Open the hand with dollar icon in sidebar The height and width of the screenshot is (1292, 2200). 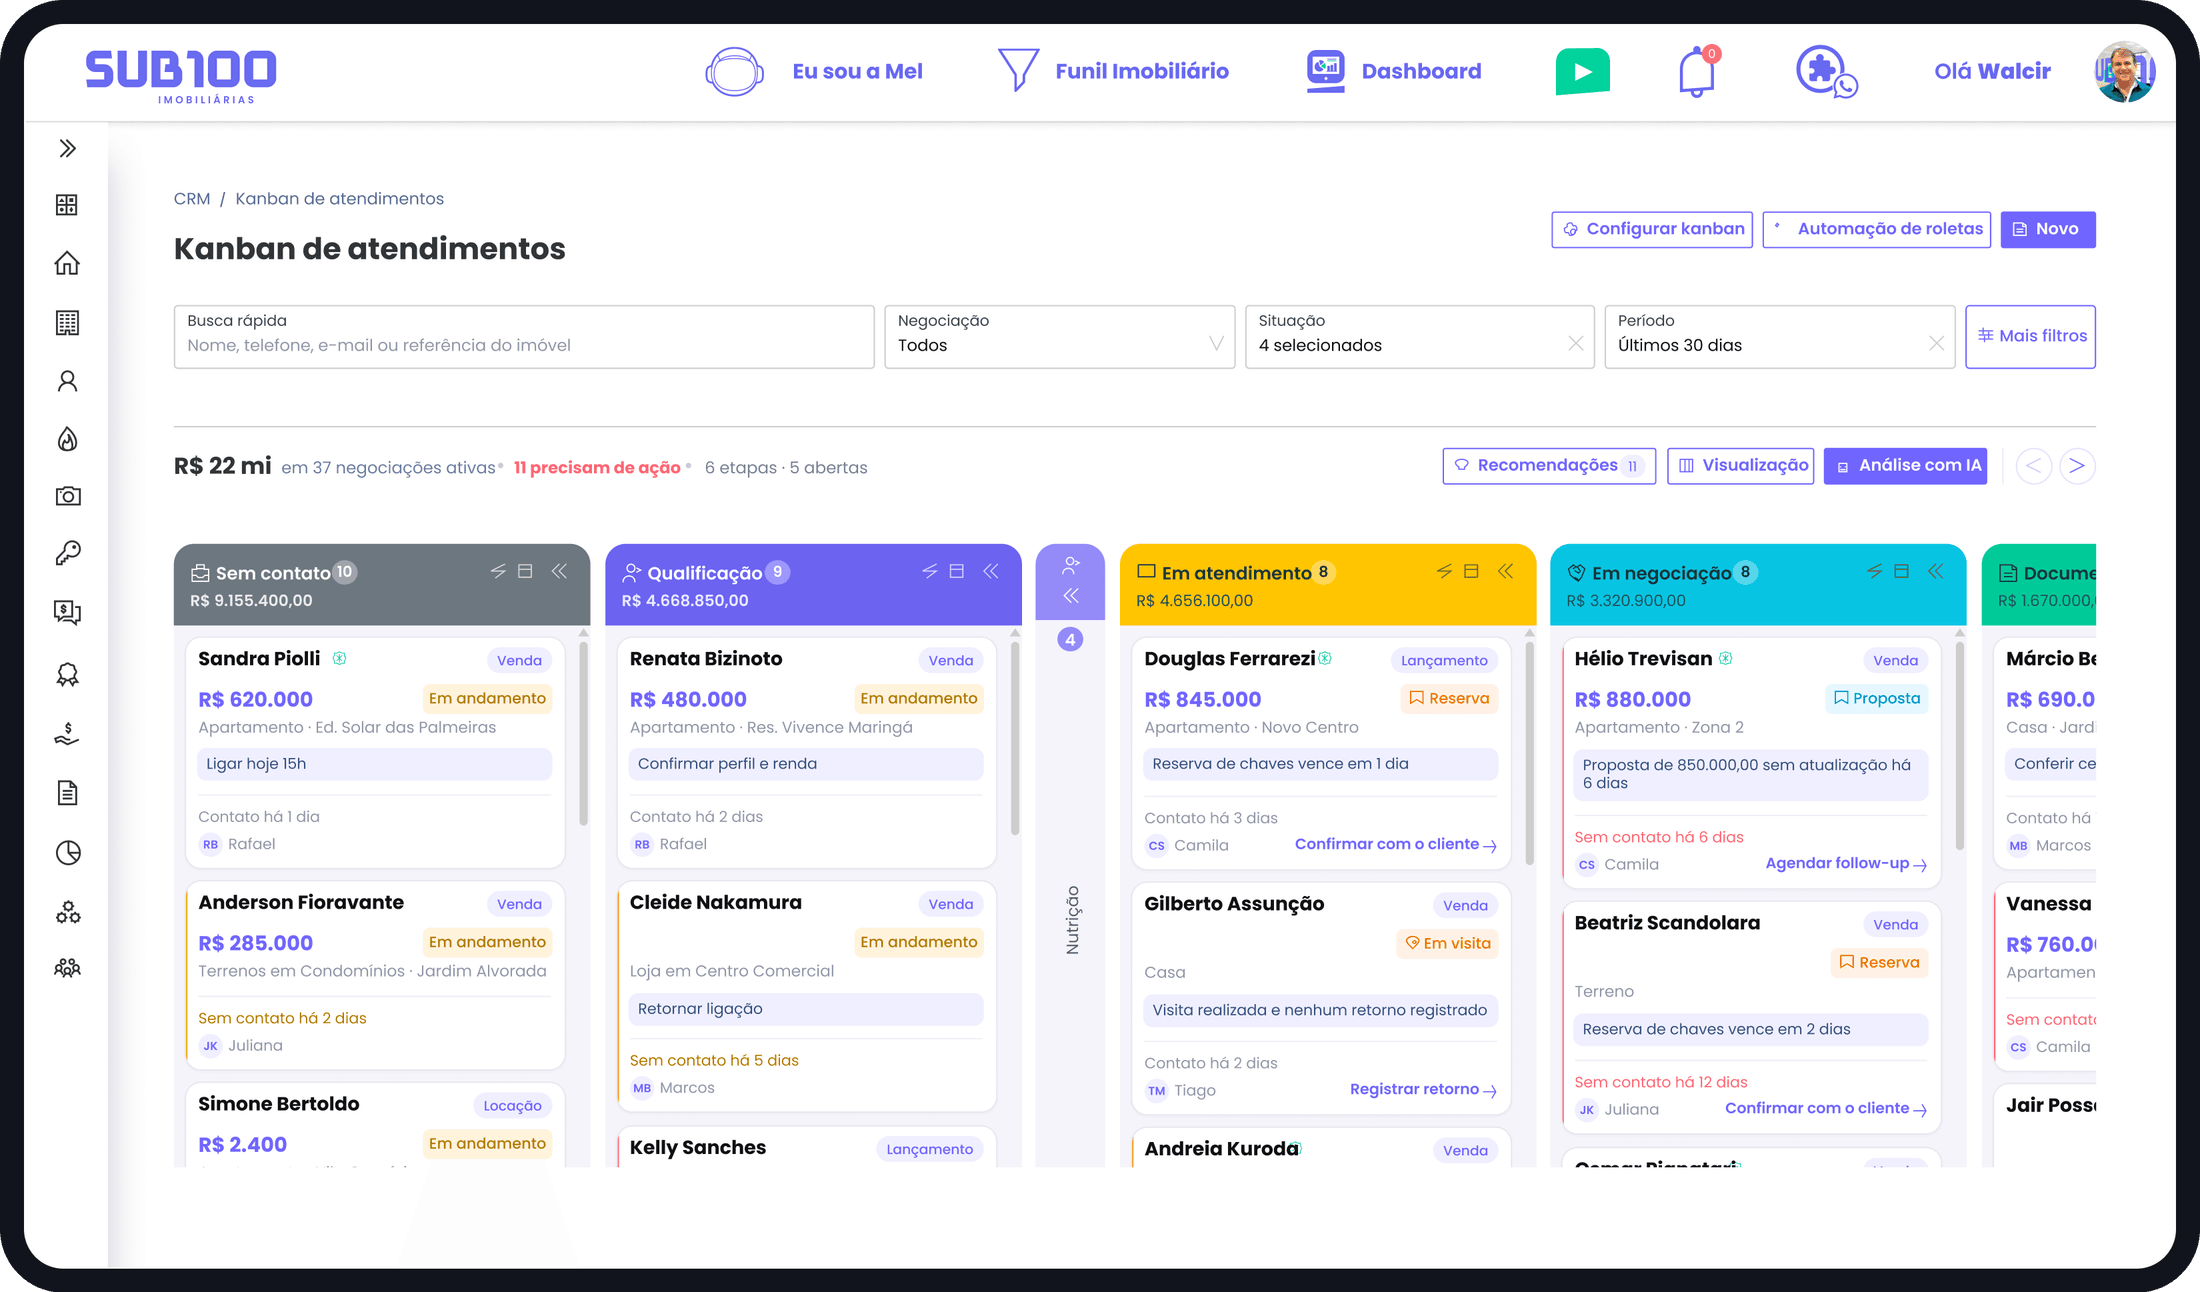[67, 735]
